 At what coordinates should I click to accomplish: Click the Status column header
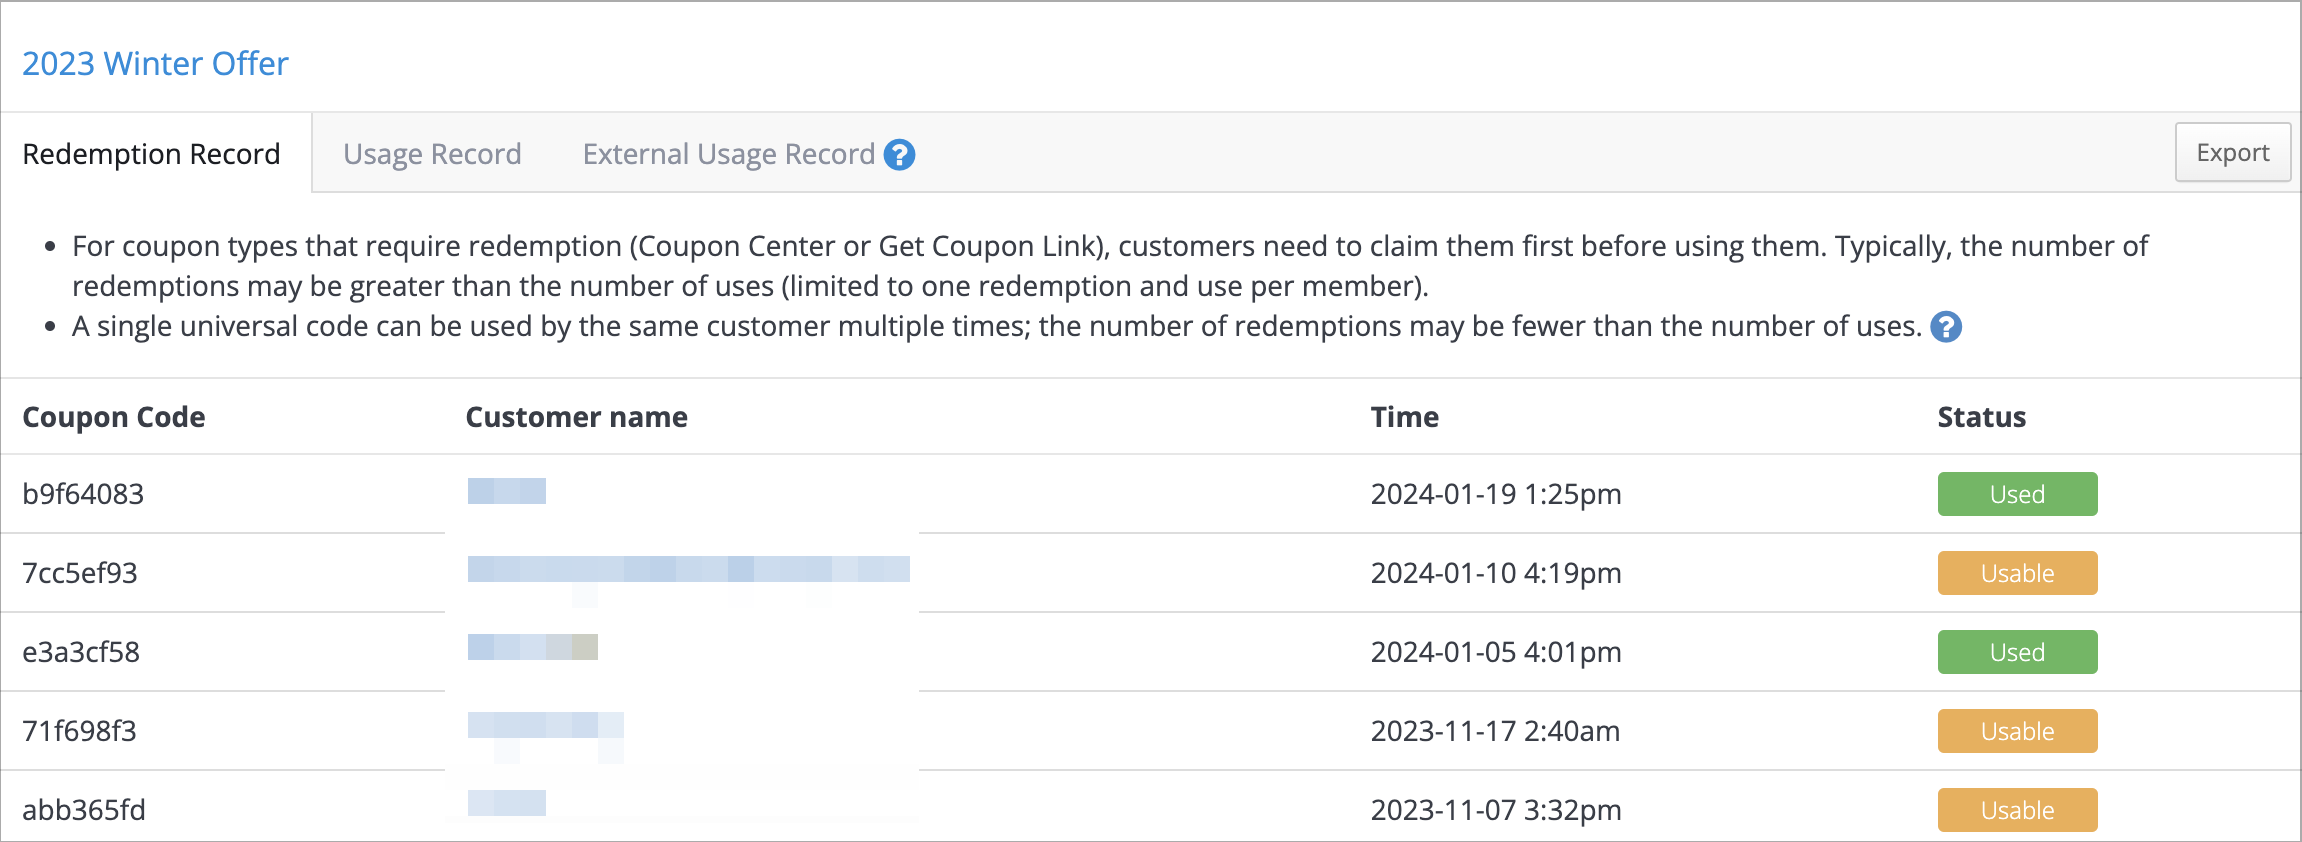point(1981,417)
